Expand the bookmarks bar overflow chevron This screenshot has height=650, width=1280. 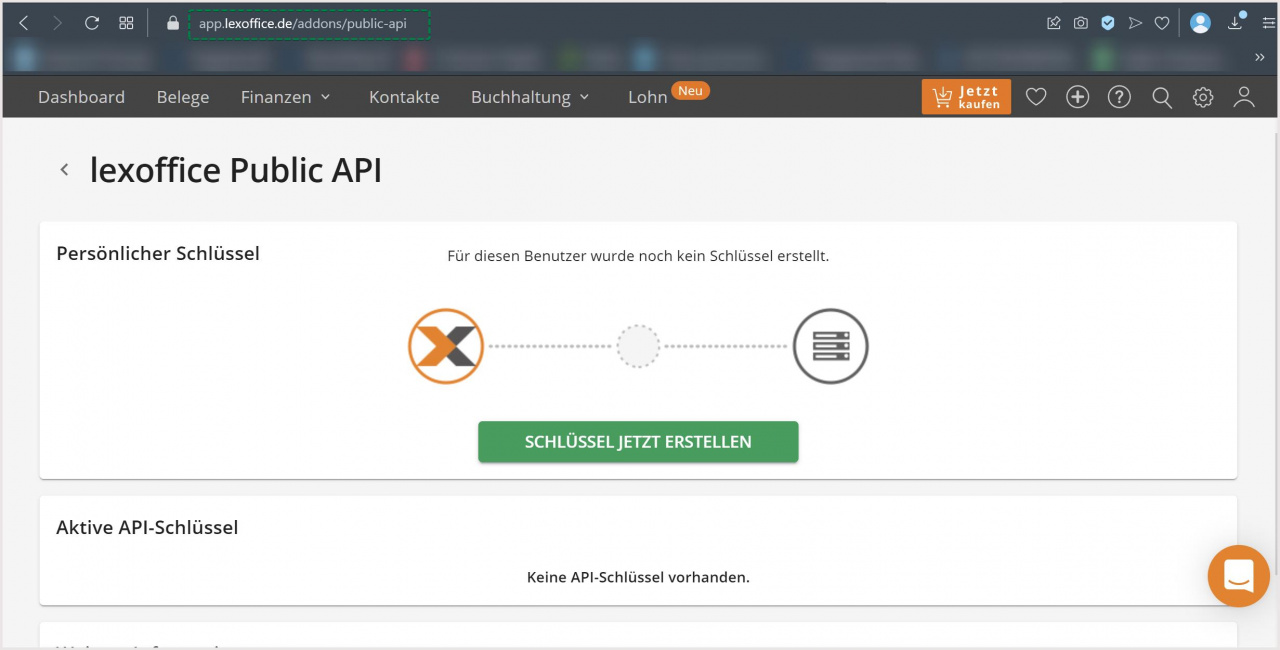click(1260, 57)
